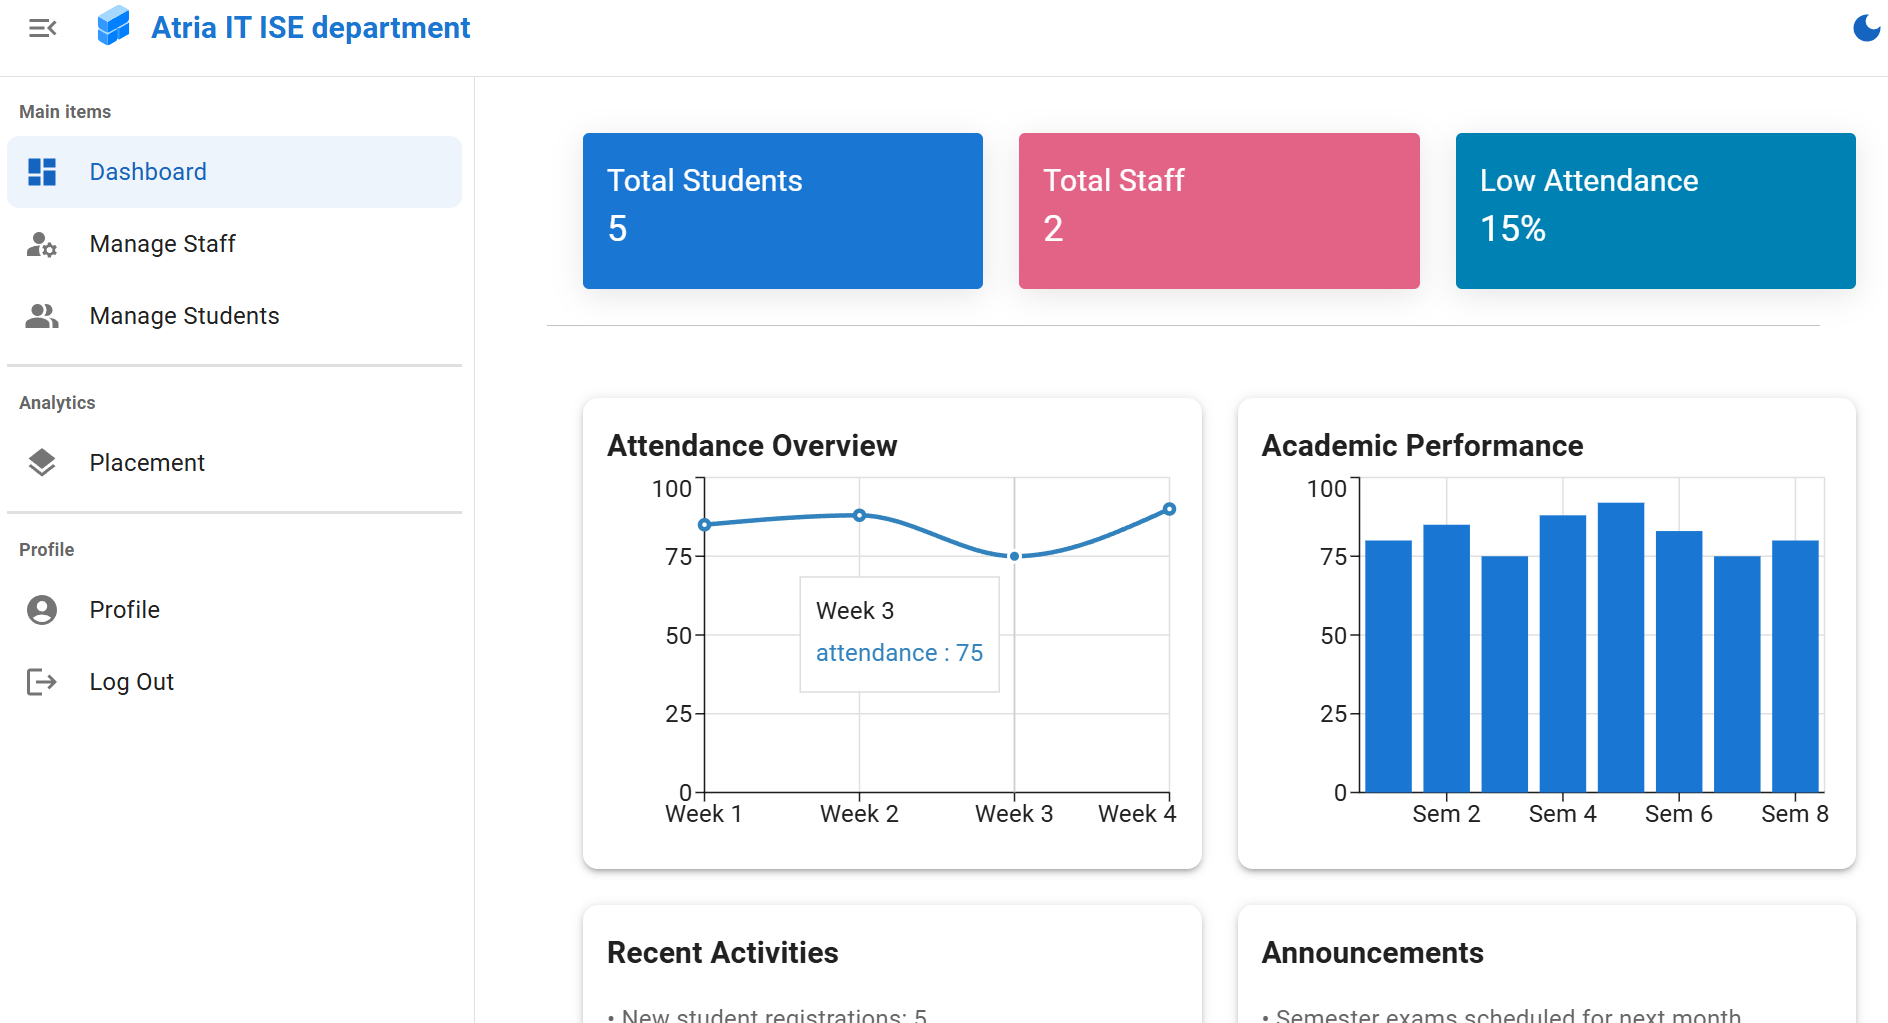Screen dimensions: 1888x1023
Task: Open the Profile page
Action: (234, 610)
